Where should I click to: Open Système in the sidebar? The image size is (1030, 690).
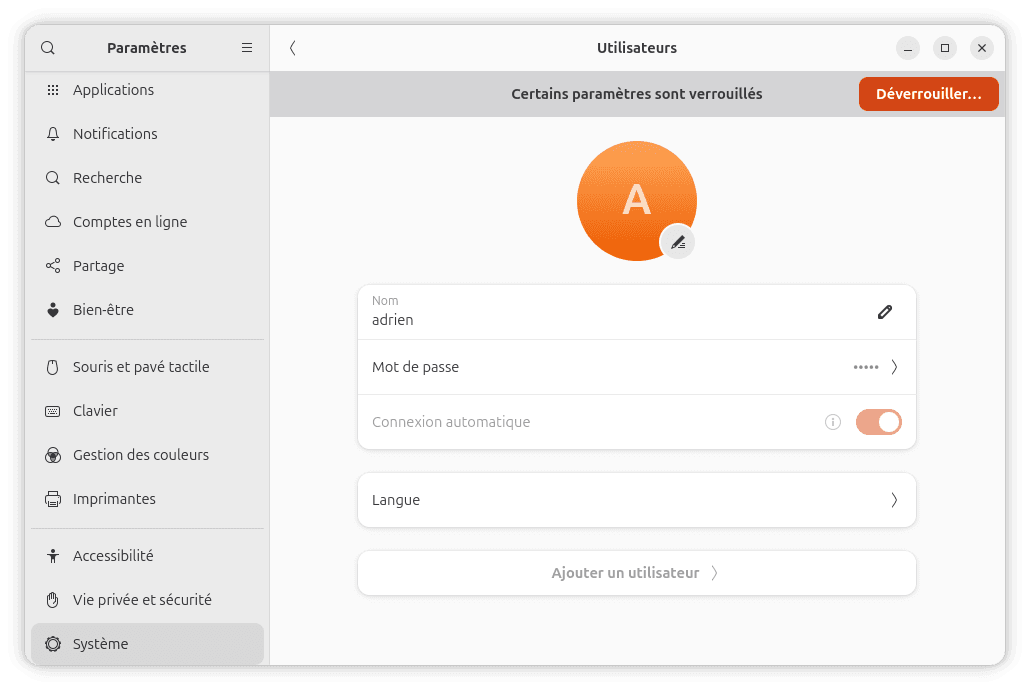point(147,644)
